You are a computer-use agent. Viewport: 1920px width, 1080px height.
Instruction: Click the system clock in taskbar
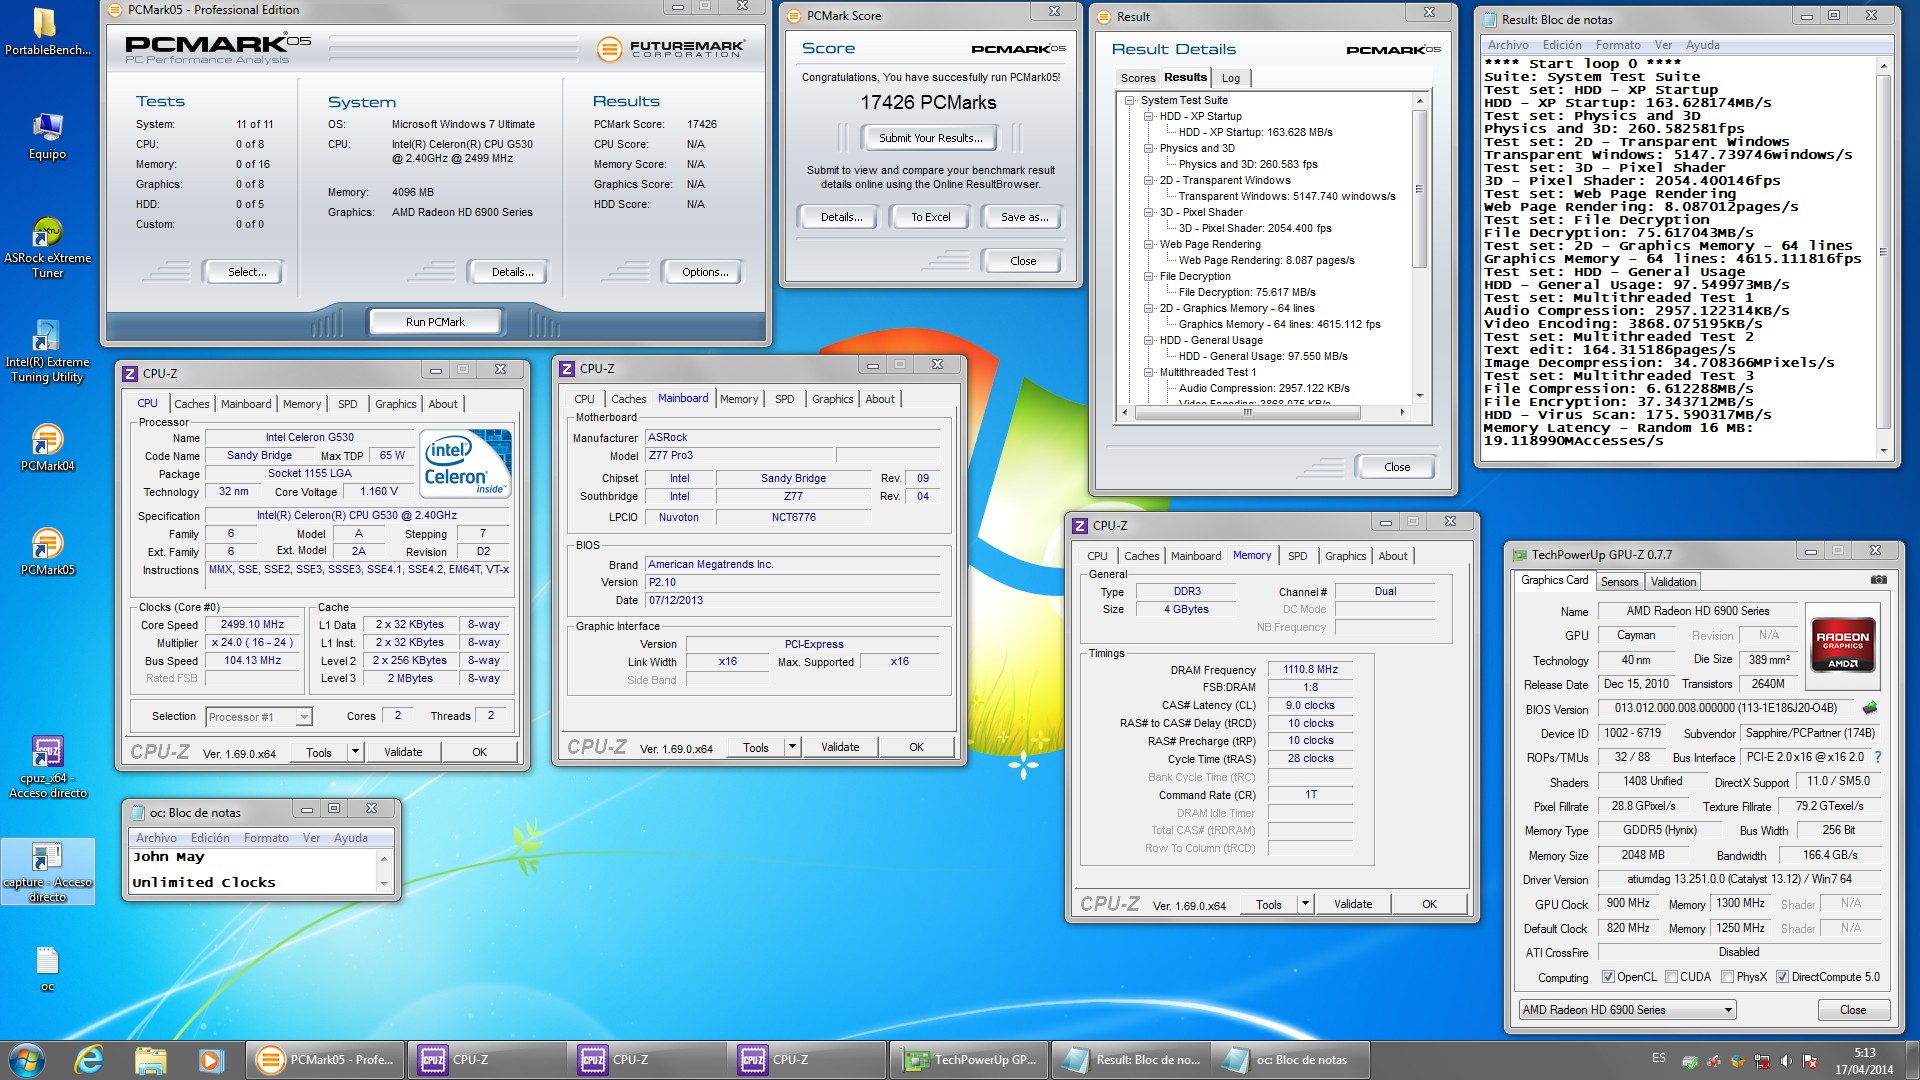tap(1863, 1061)
